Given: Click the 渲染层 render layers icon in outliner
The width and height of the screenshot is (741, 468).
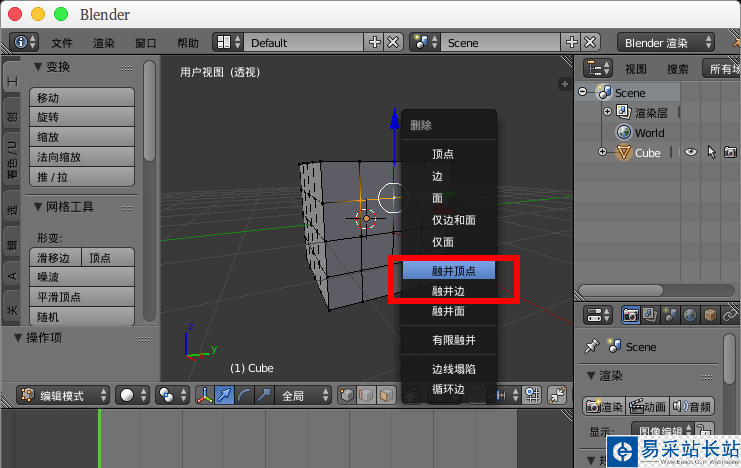Looking at the screenshot, I should 624,112.
